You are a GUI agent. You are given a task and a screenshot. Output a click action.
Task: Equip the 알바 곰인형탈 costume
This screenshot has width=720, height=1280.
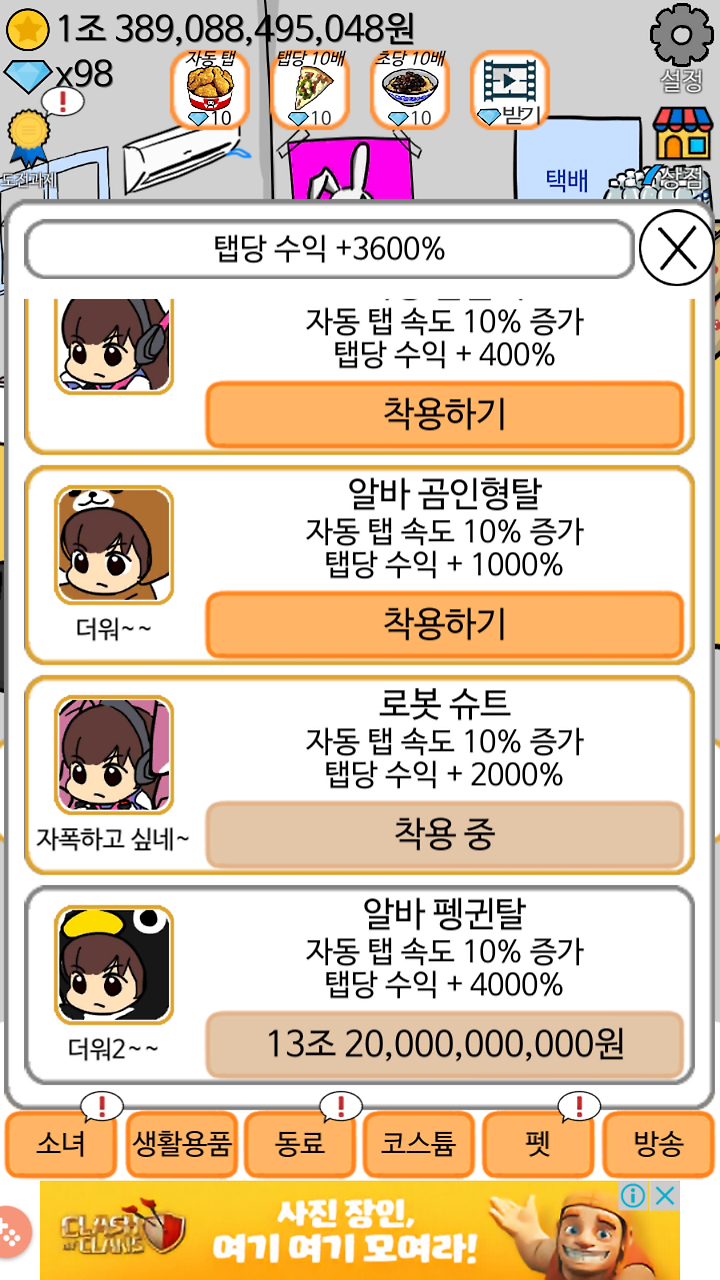tap(445, 624)
